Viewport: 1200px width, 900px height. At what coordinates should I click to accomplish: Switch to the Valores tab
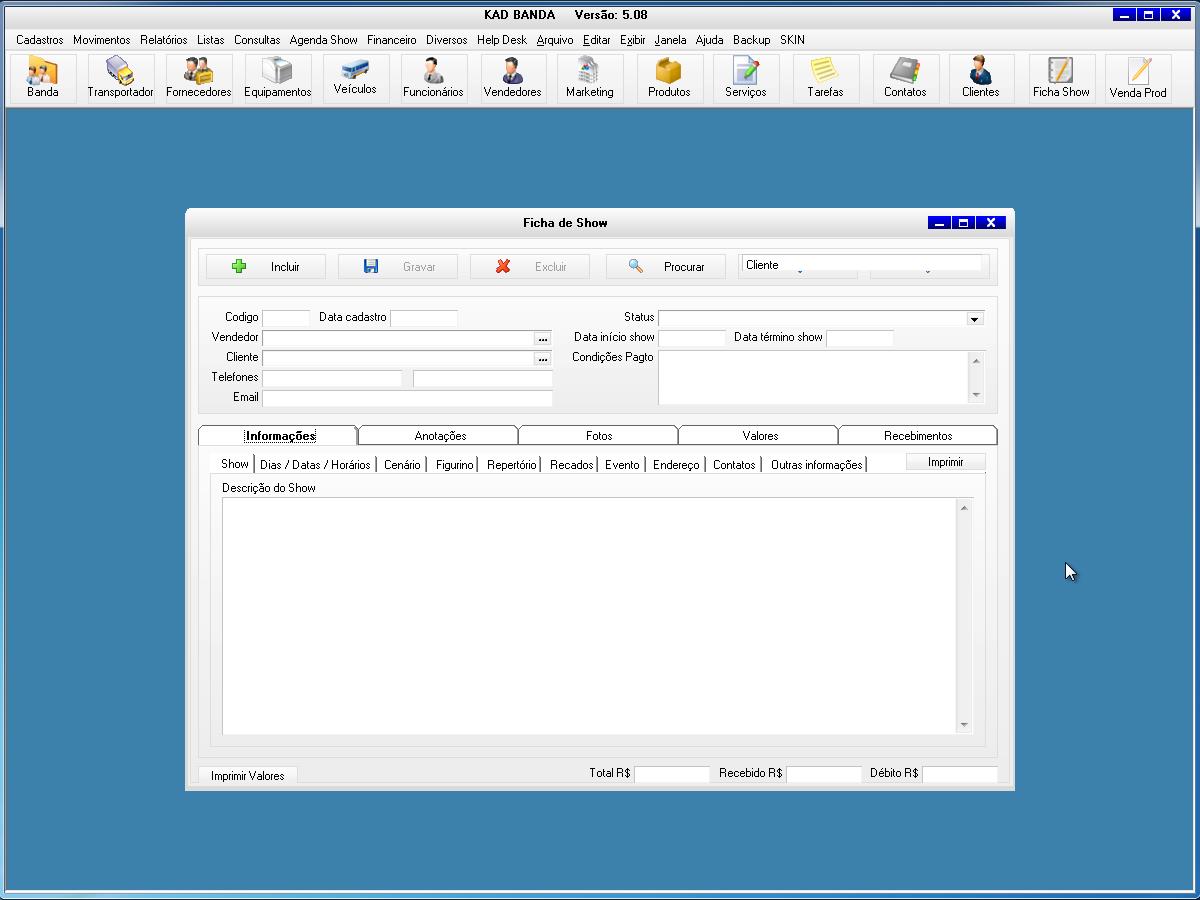coord(760,436)
